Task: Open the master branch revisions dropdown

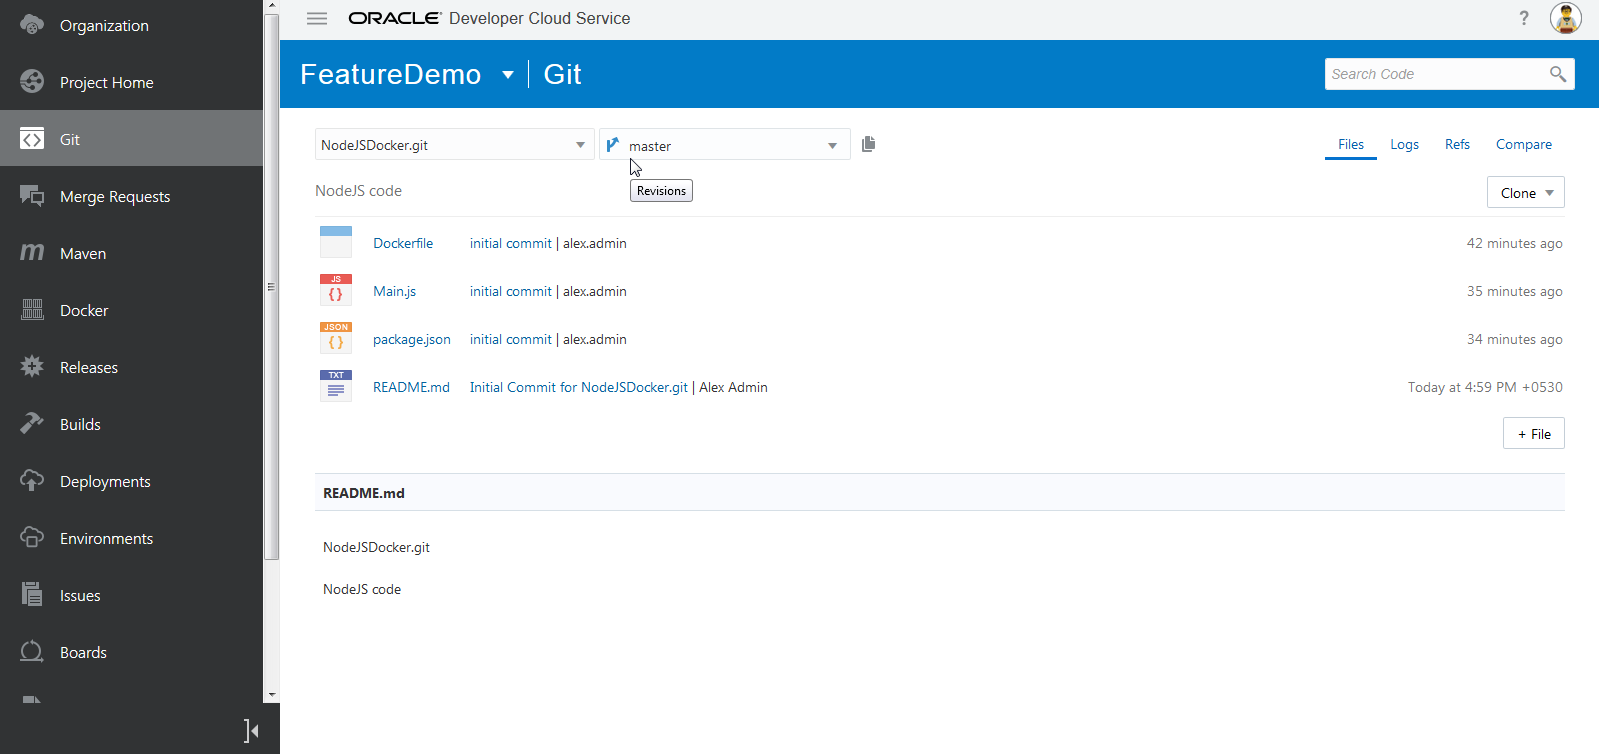Action: [725, 145]
